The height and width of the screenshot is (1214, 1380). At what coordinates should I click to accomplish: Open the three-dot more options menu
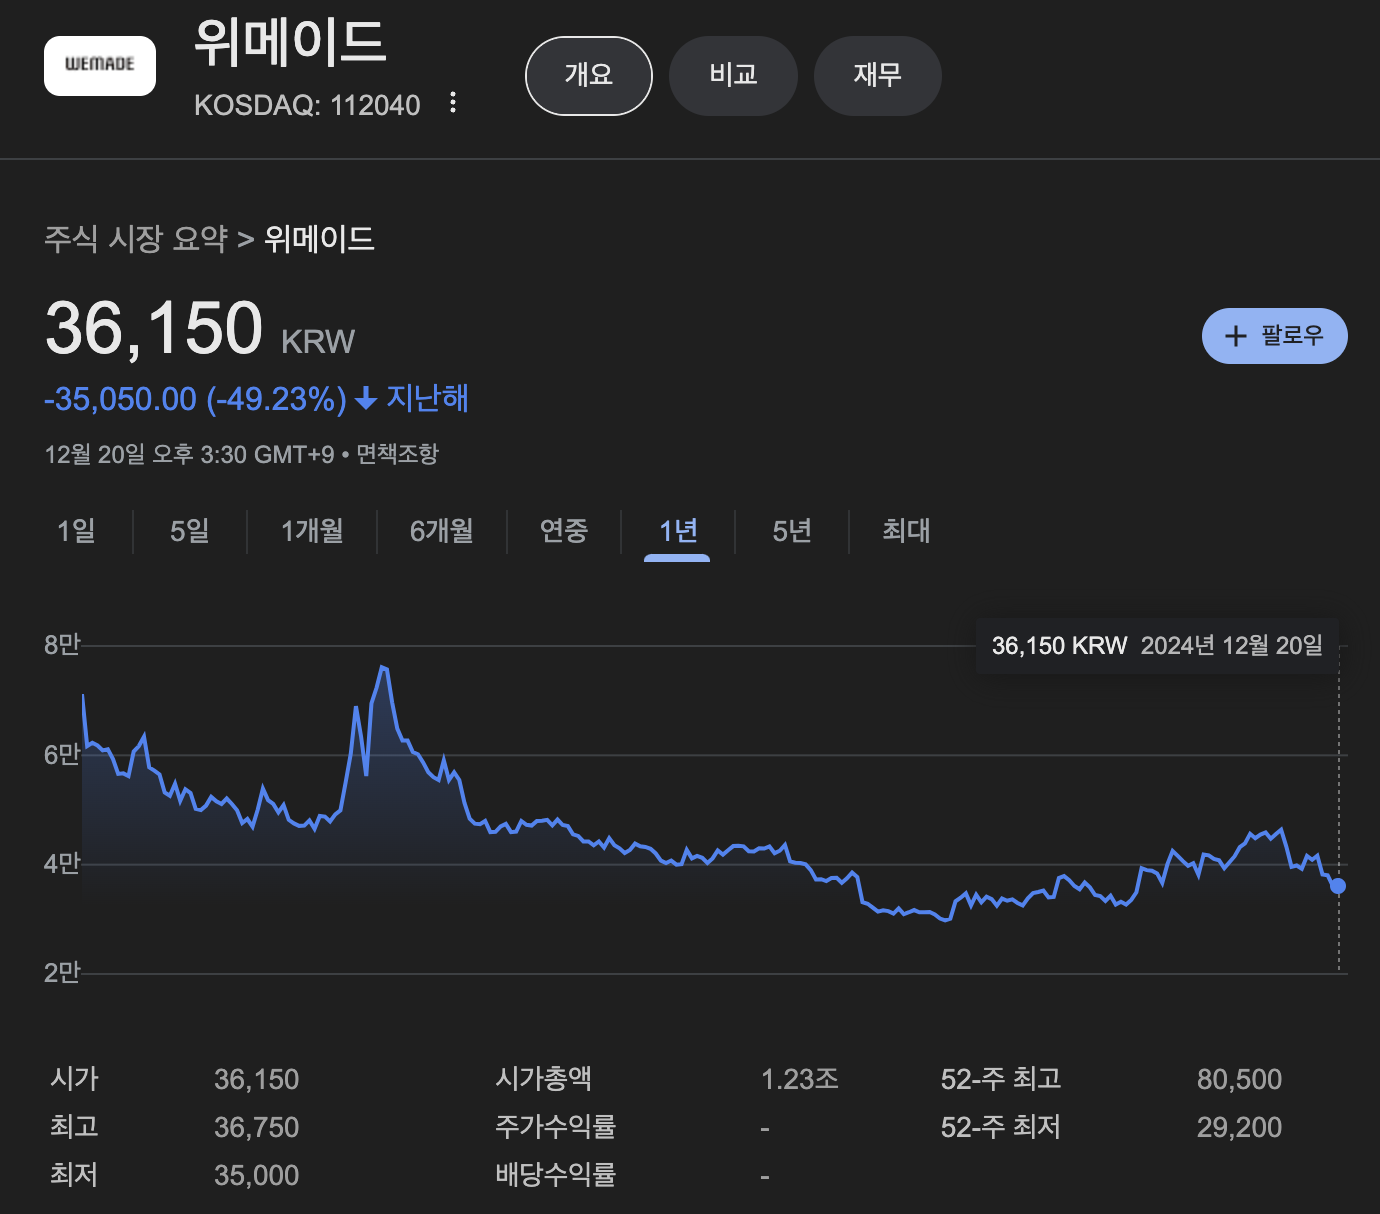(x=453, y=103)
